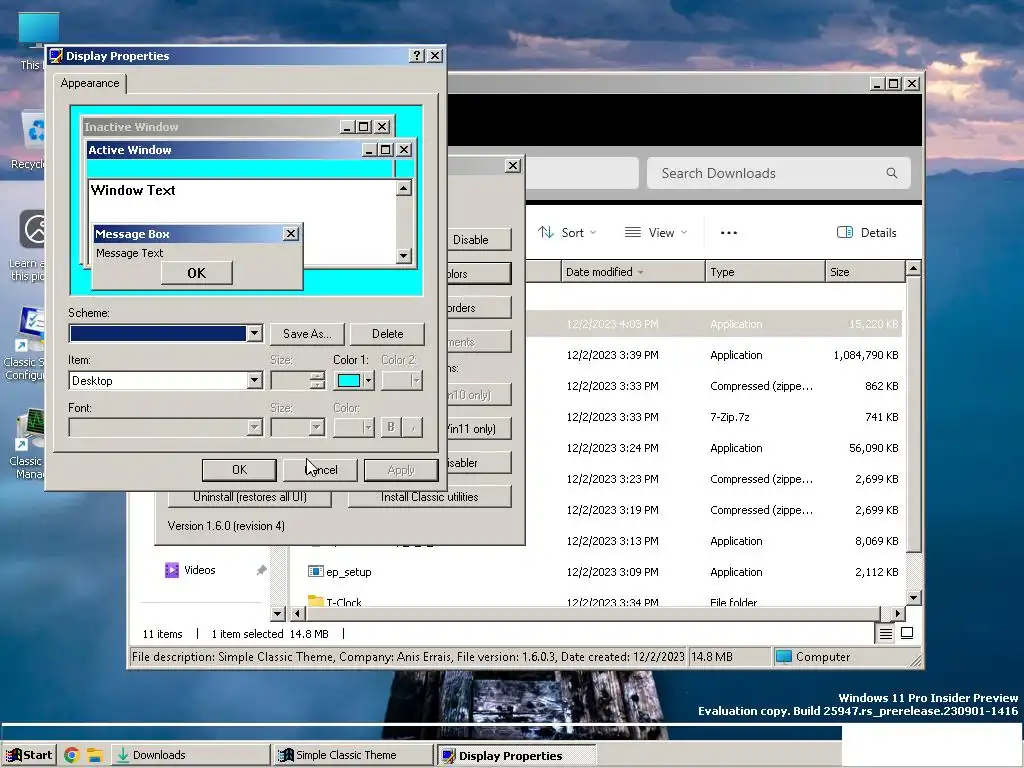1024x768 pixels.
Task: Click Uninstall (restores all UI) button
Action: tap(249, 497)
